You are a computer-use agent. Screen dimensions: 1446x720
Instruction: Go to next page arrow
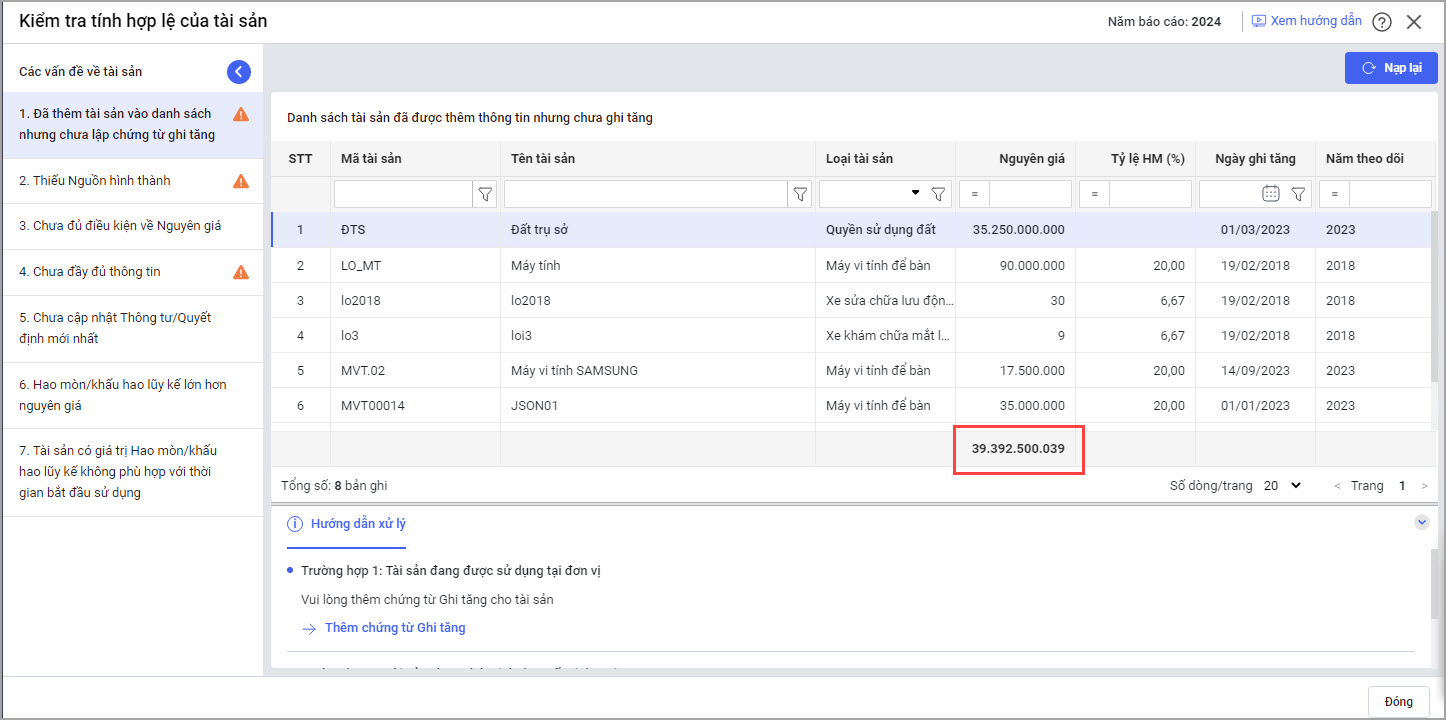[x=1425, y=486]
